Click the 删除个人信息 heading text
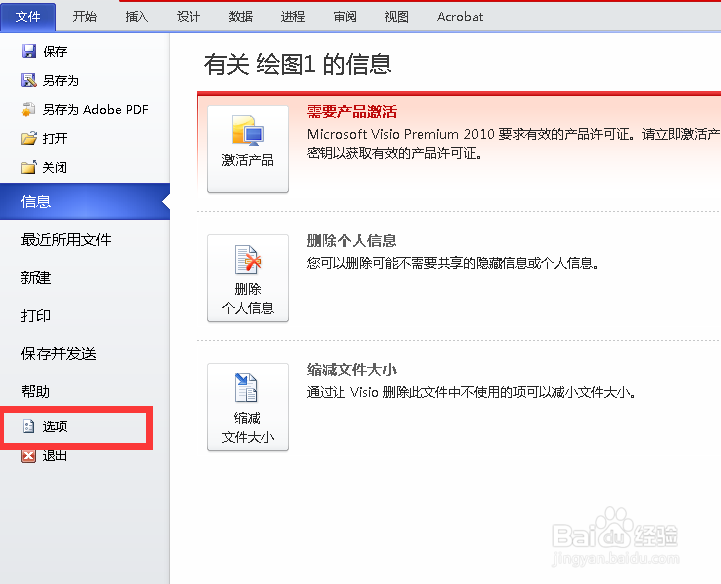This screenshot has width=721, height=584. 352,240
